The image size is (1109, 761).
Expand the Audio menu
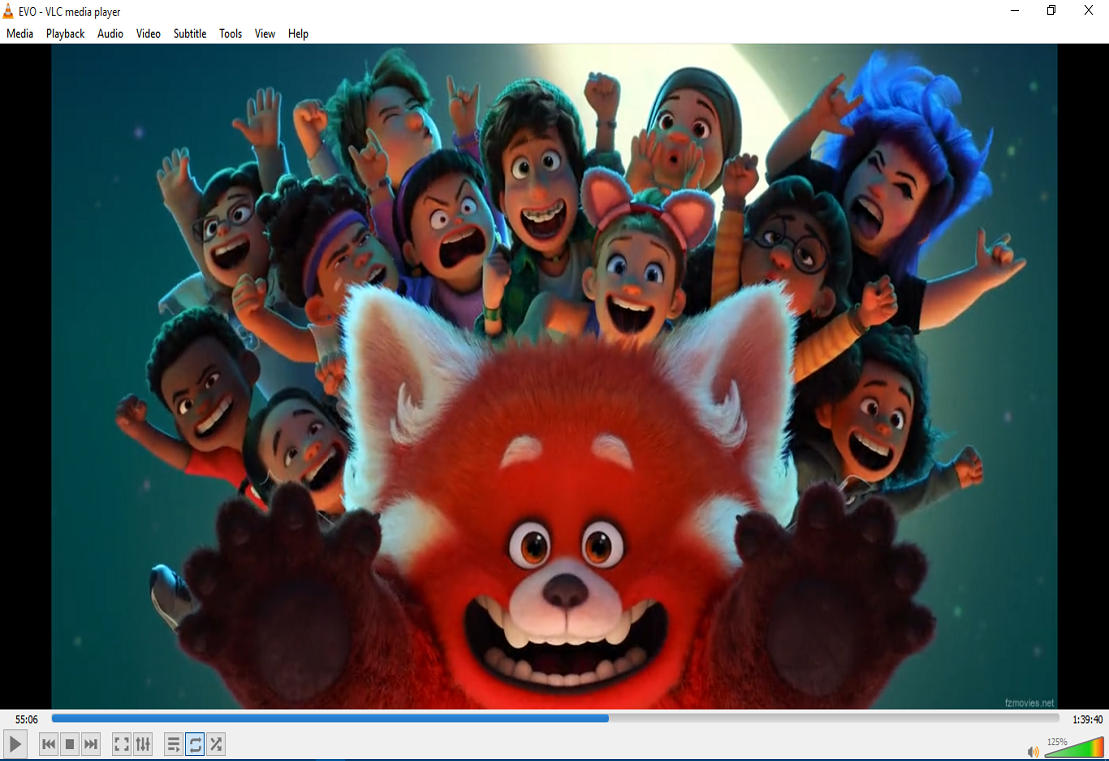(110, 34)
